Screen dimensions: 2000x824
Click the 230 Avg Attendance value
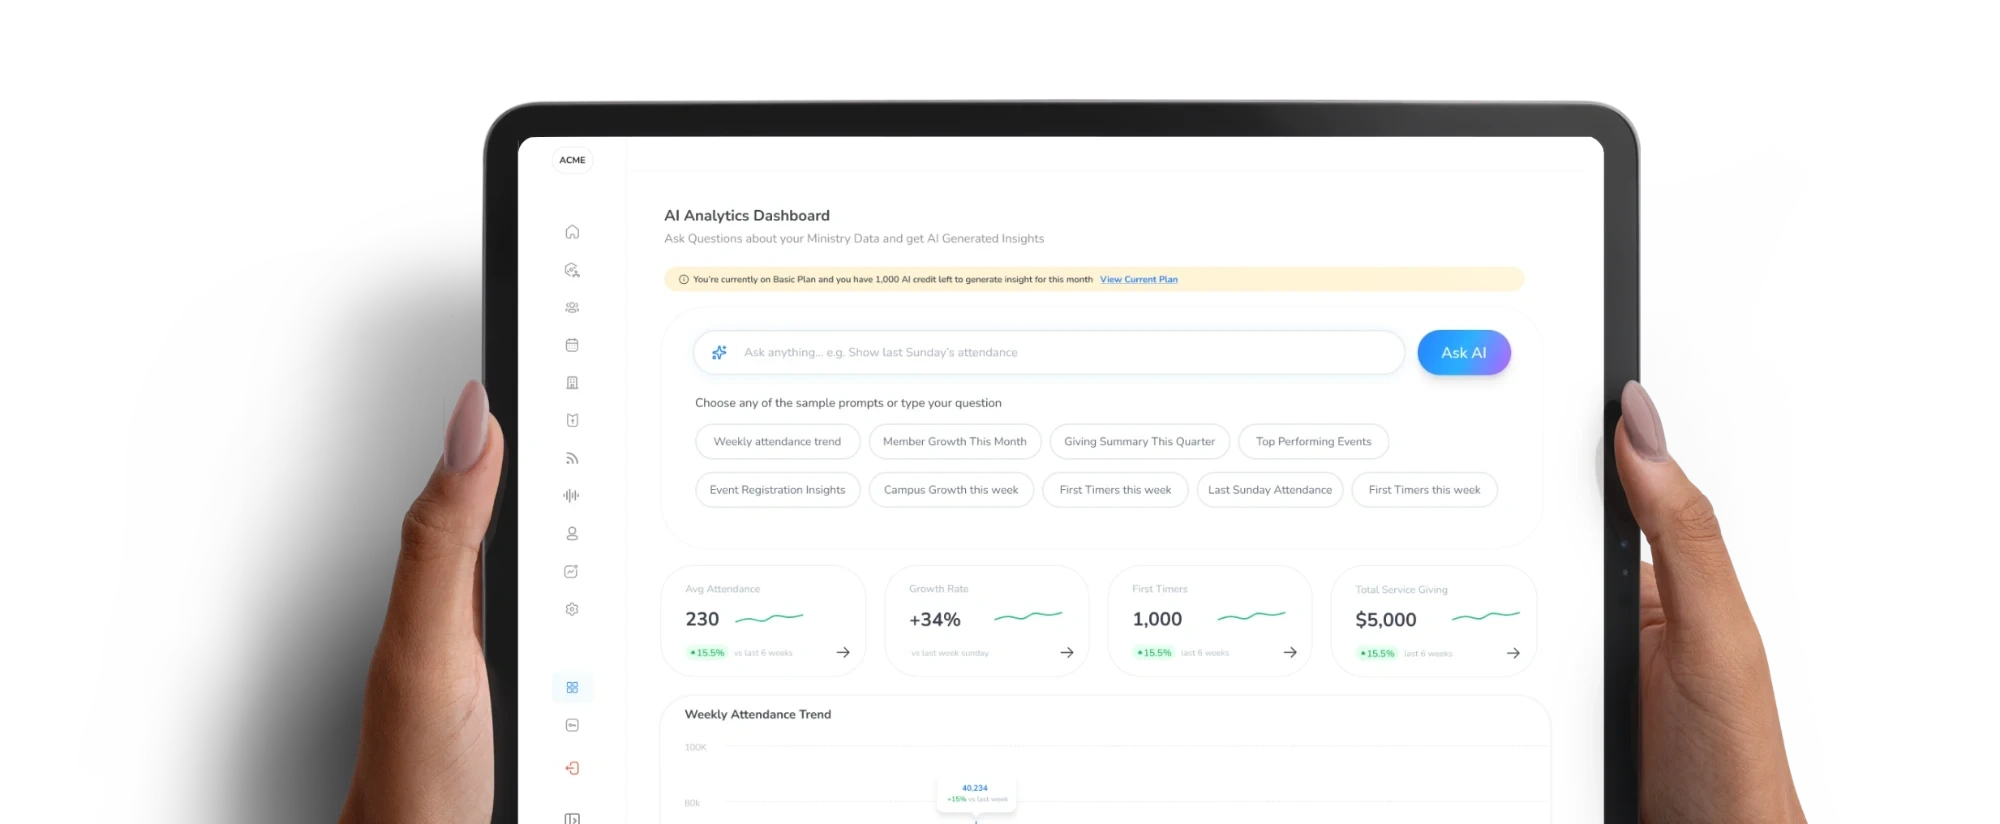[702, 619]
